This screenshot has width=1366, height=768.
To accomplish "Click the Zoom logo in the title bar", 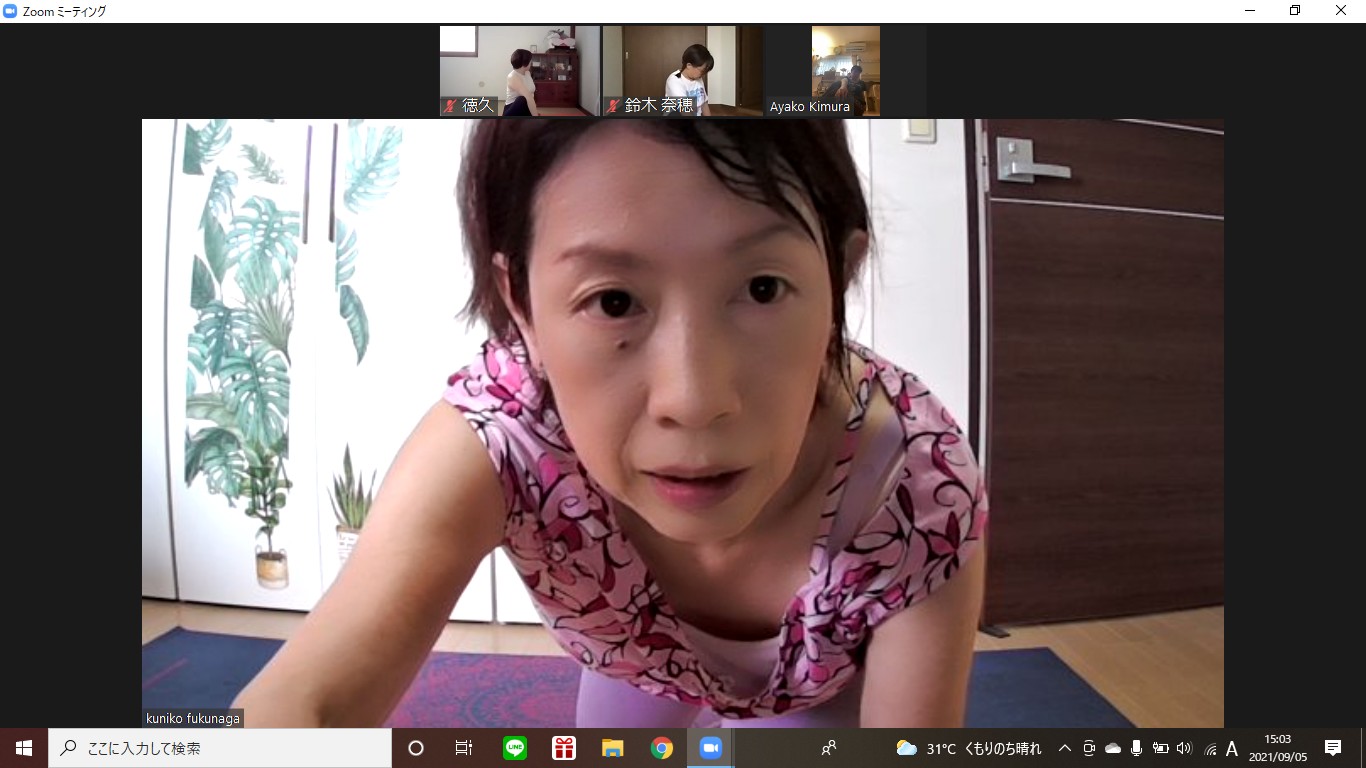I will coord(11,11).
